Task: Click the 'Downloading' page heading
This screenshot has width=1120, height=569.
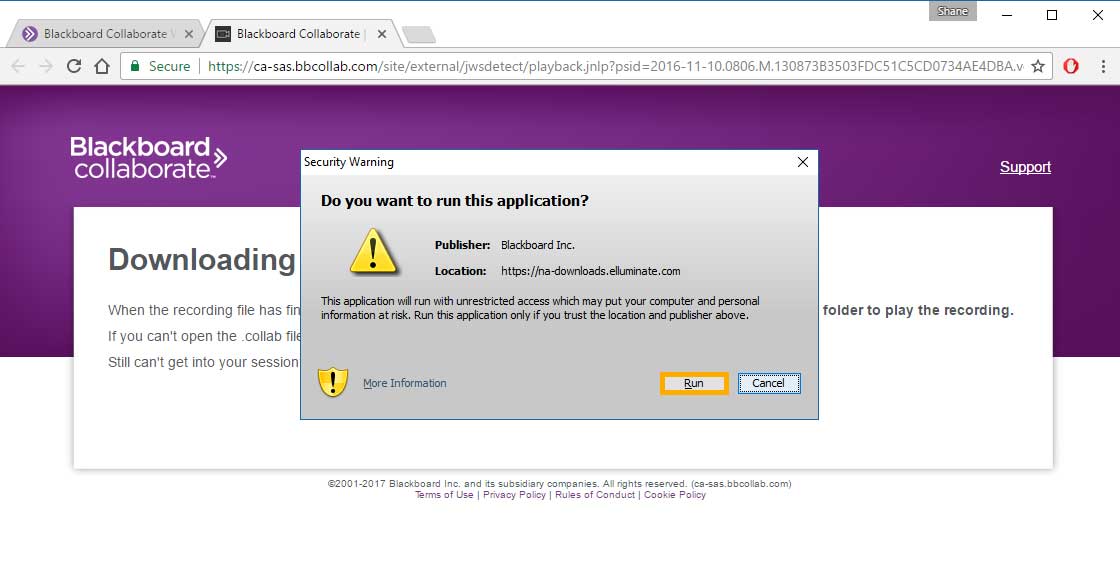Action: [x=202, y=260]
